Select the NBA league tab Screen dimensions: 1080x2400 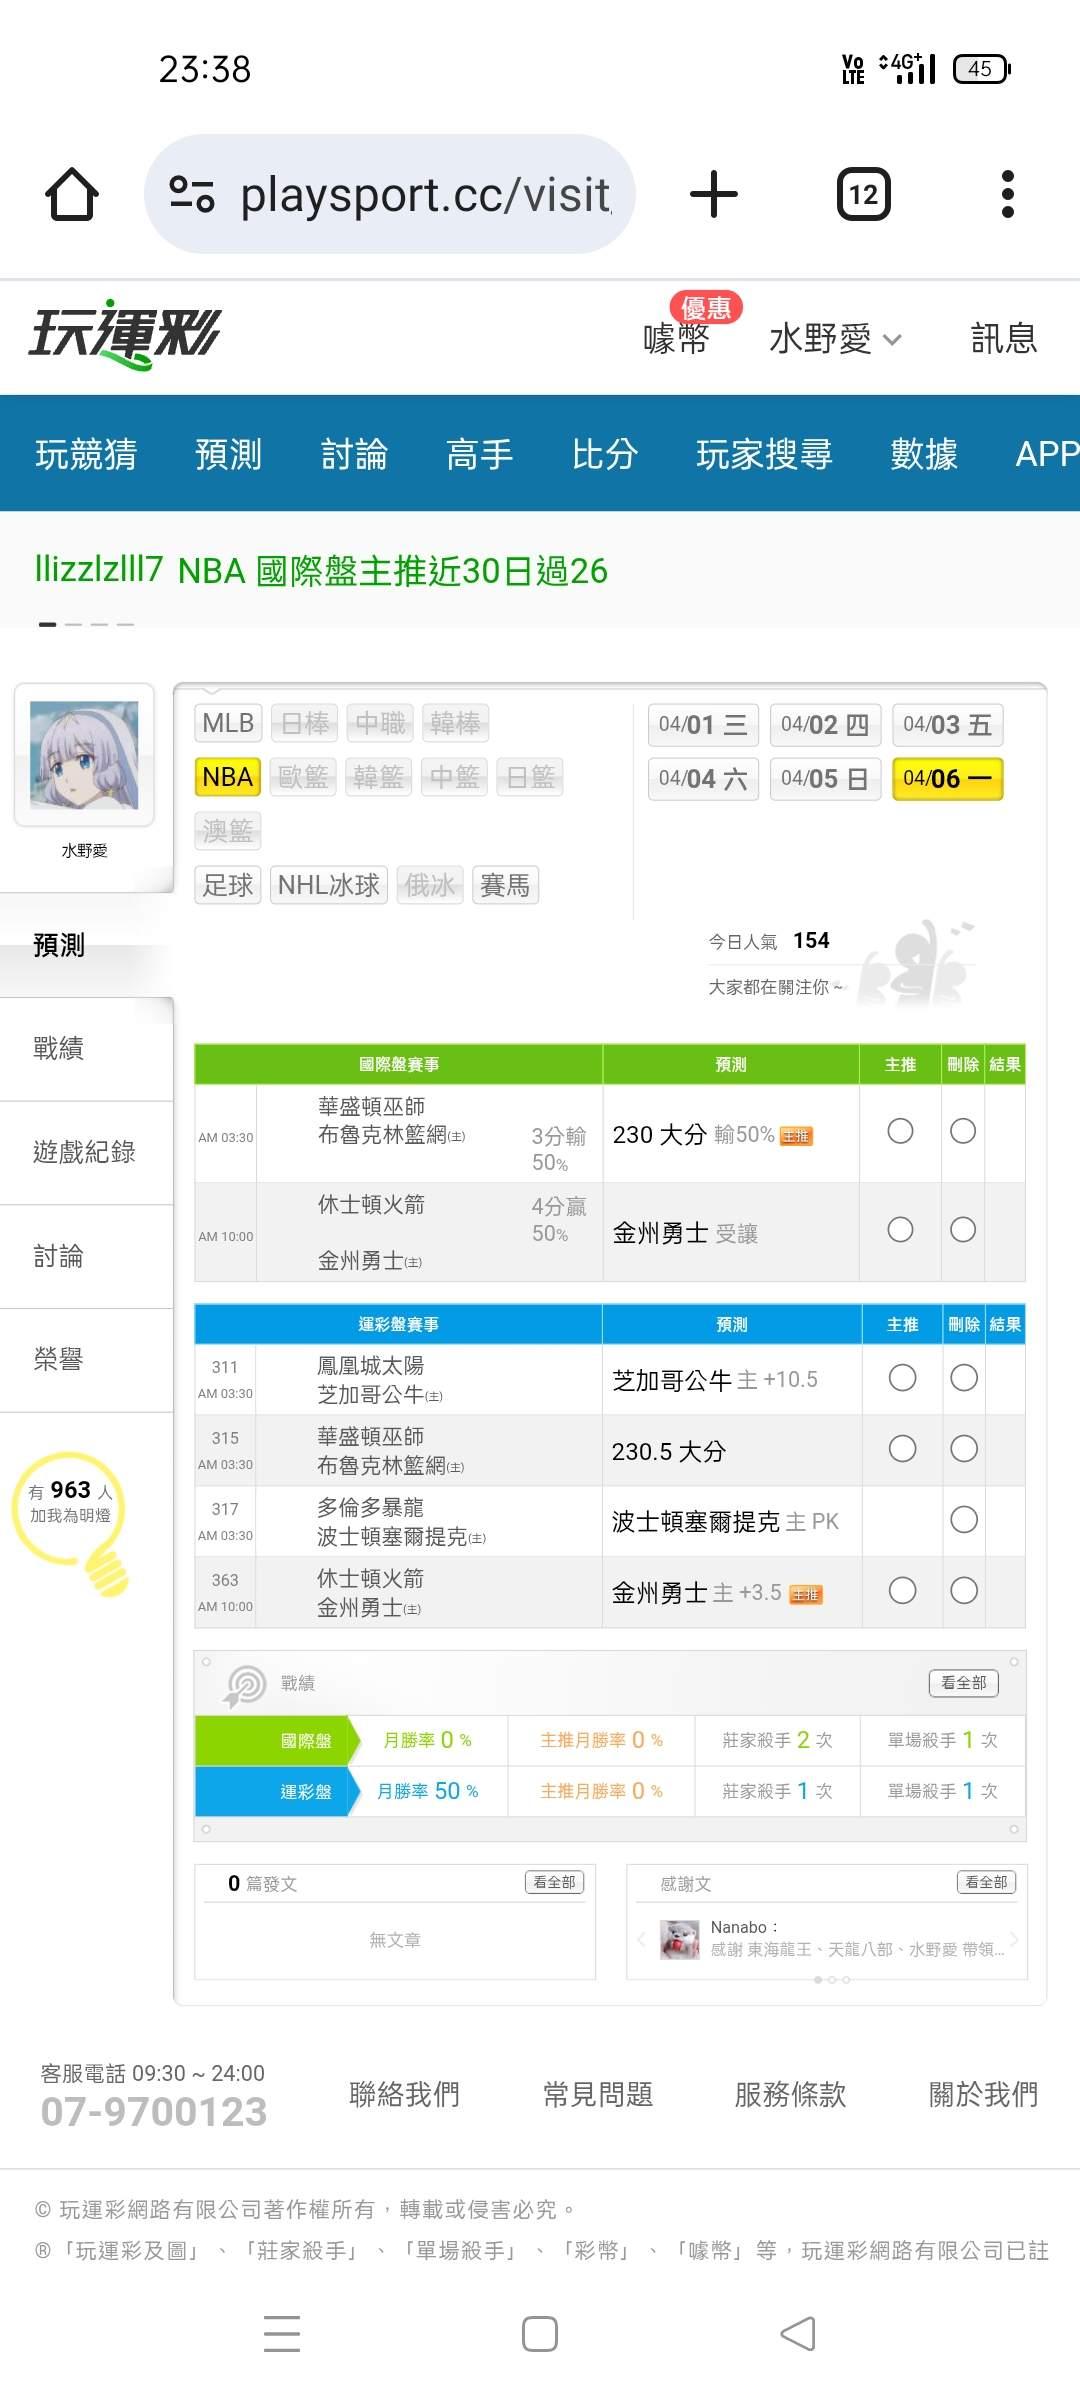(x=228, y=777)
